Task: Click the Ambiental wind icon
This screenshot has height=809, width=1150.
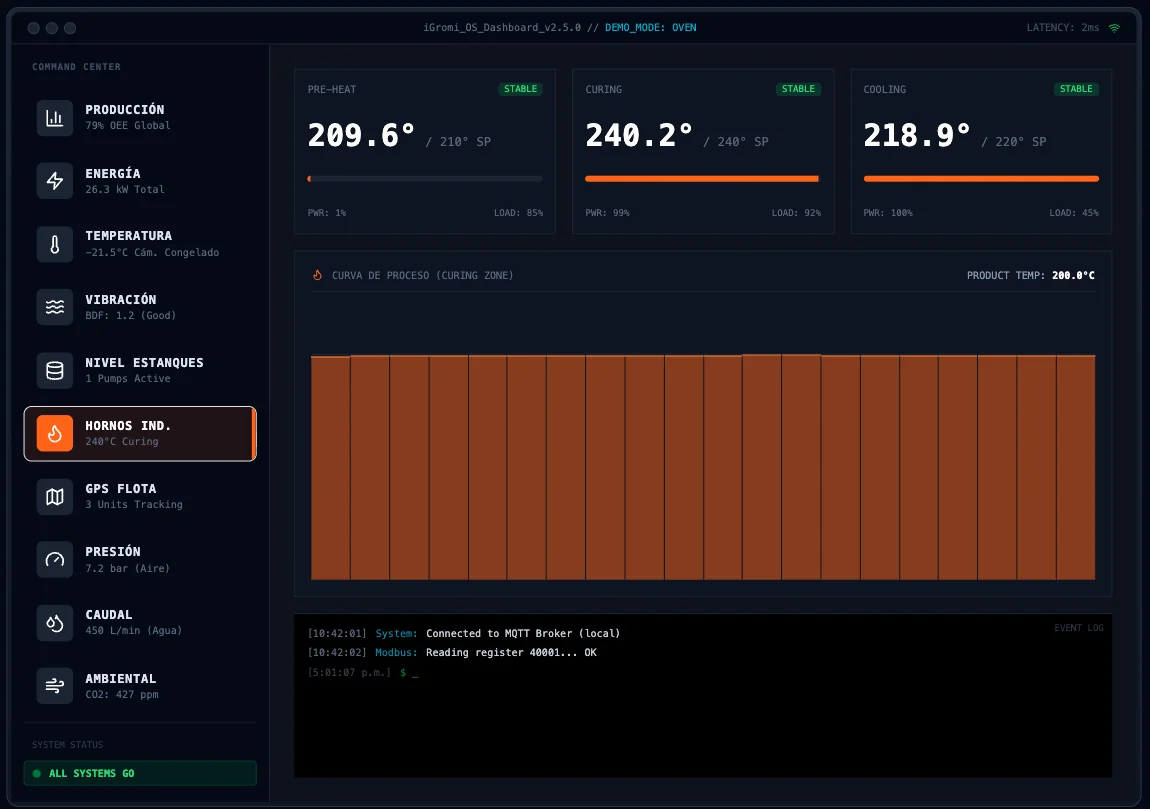Action: [55, 686]
